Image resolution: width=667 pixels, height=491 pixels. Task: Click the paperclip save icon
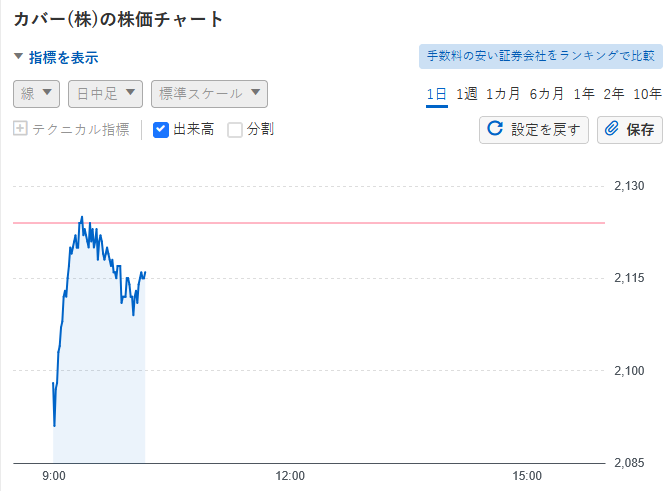pyautogui.click(x=613, y=129)
